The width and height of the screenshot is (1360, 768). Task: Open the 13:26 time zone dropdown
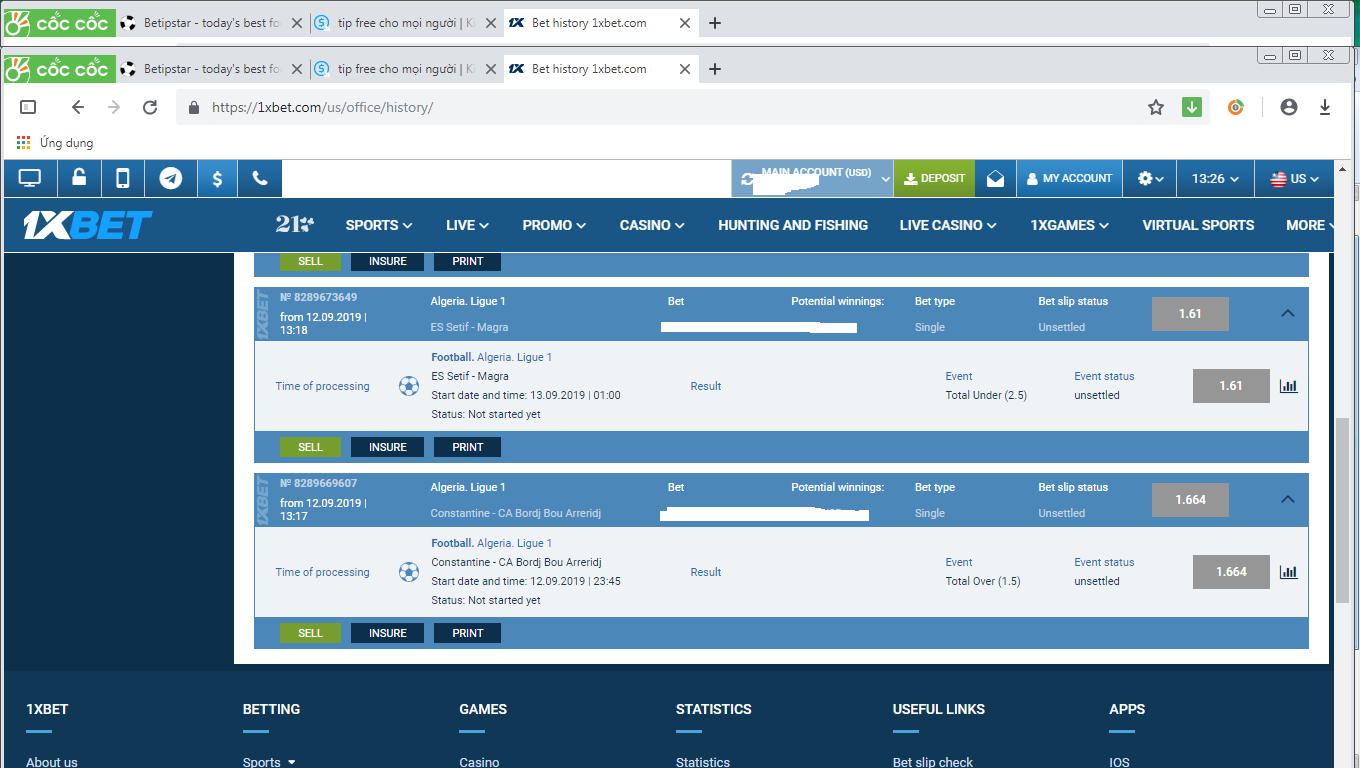(x=1215, y=179)
